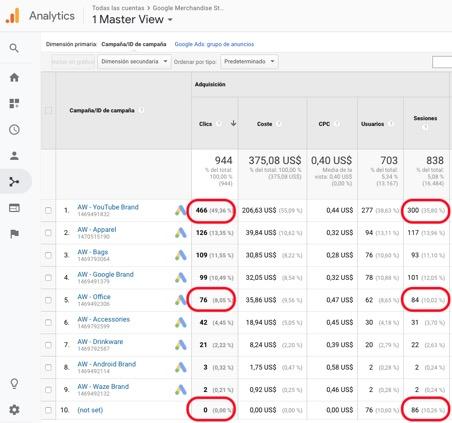Open Audience person icon
The height and width of the screenshot is (423, 452).
(x=14, y=156)
